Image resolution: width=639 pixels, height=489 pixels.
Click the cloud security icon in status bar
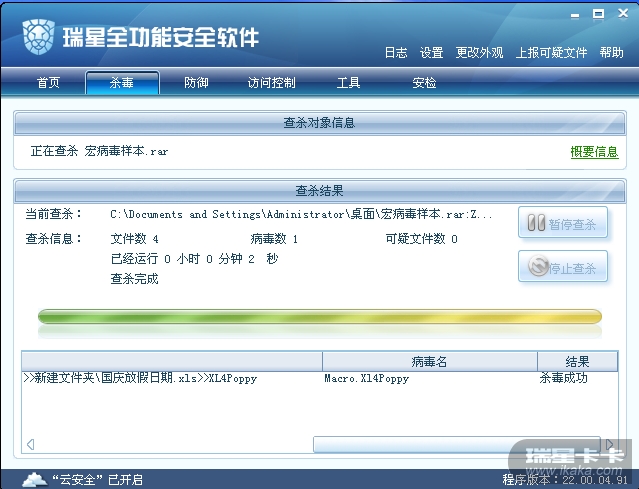tap(35, 479)
